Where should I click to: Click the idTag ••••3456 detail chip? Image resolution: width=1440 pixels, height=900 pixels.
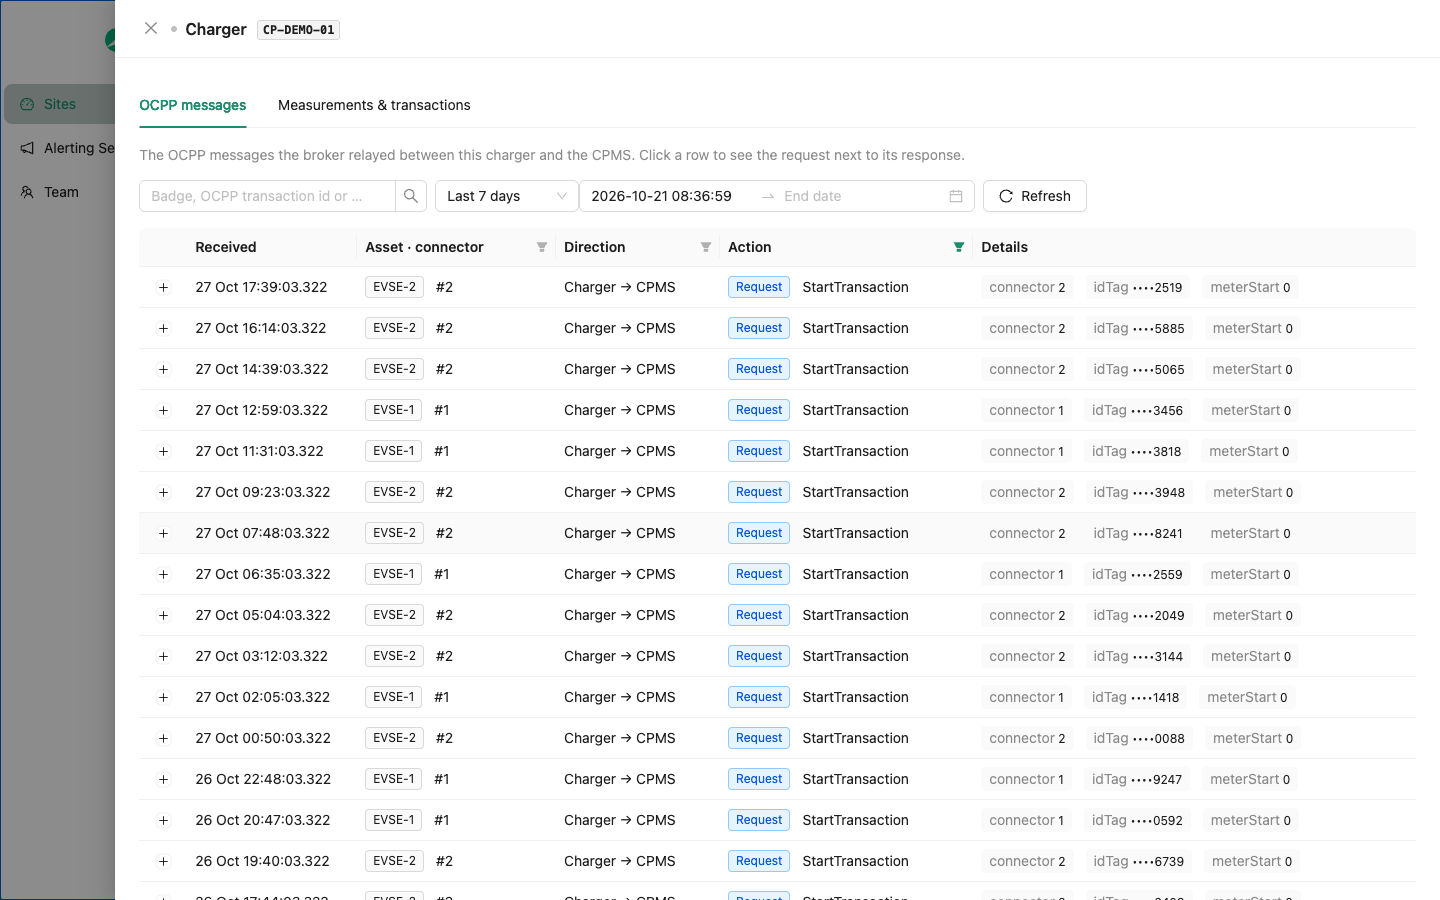pyautogui.click(x=1137, y=410)
